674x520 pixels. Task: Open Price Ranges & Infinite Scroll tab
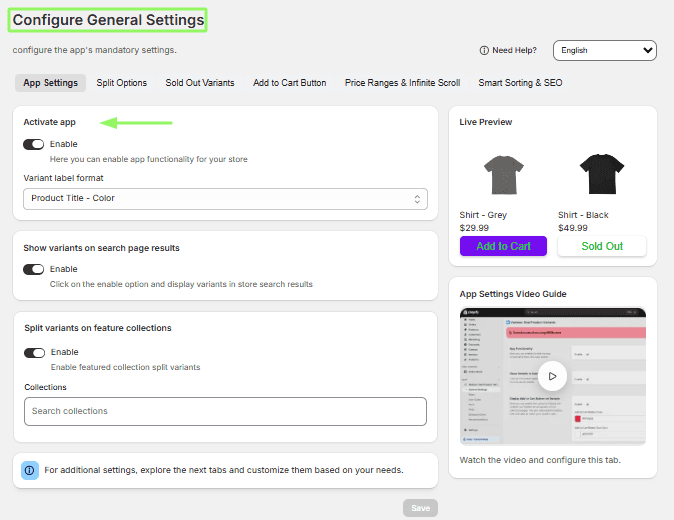[x=402, y=83]
